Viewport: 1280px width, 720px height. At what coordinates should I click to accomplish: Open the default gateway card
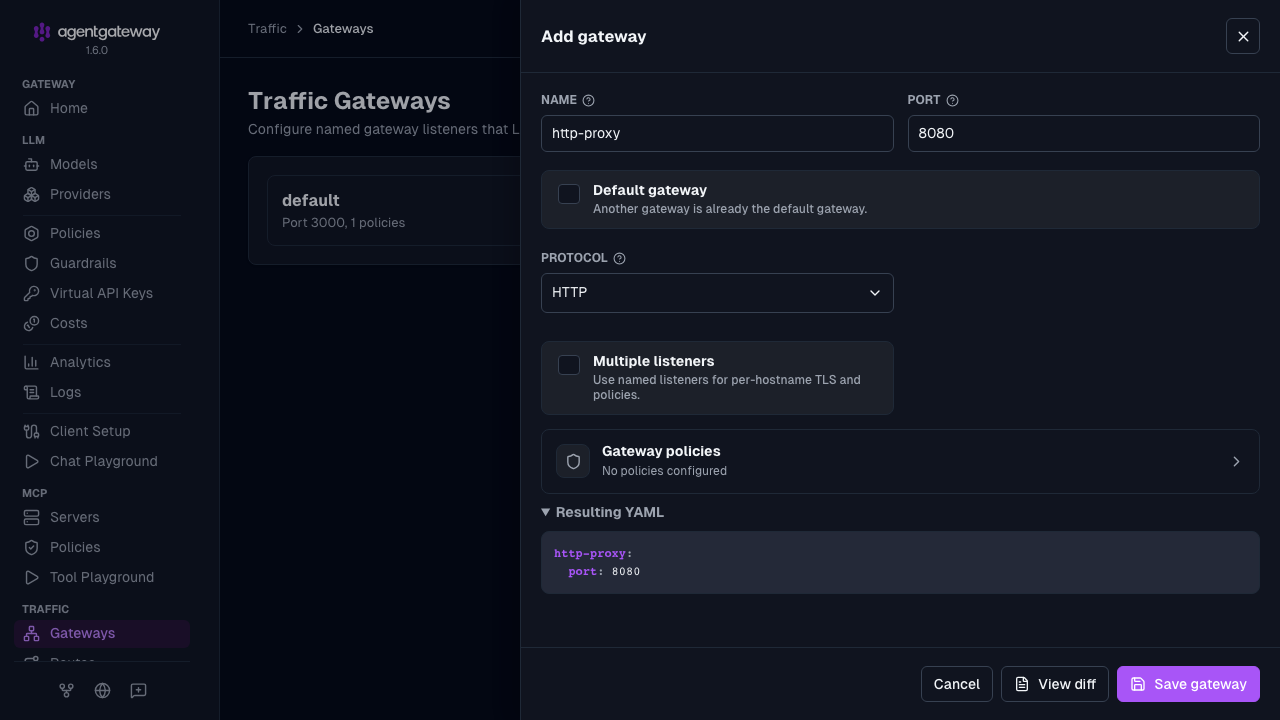(393, 211)
